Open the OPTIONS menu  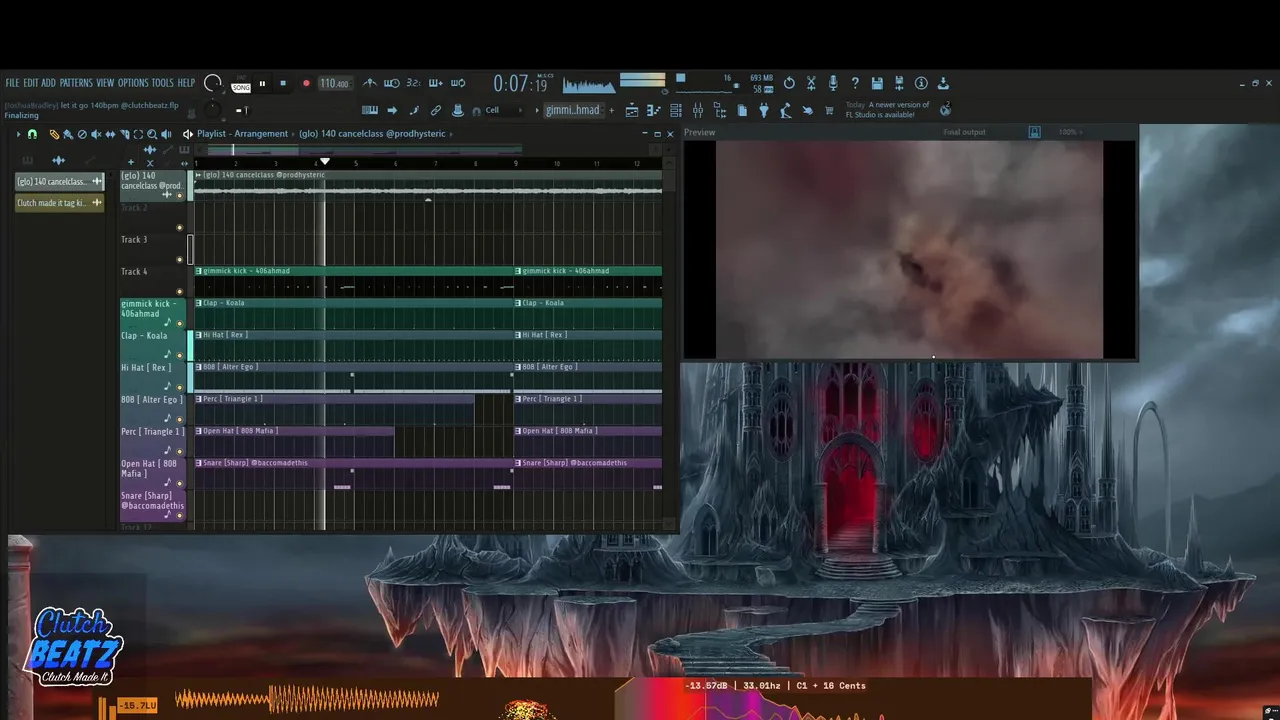(x=133, y=83)
